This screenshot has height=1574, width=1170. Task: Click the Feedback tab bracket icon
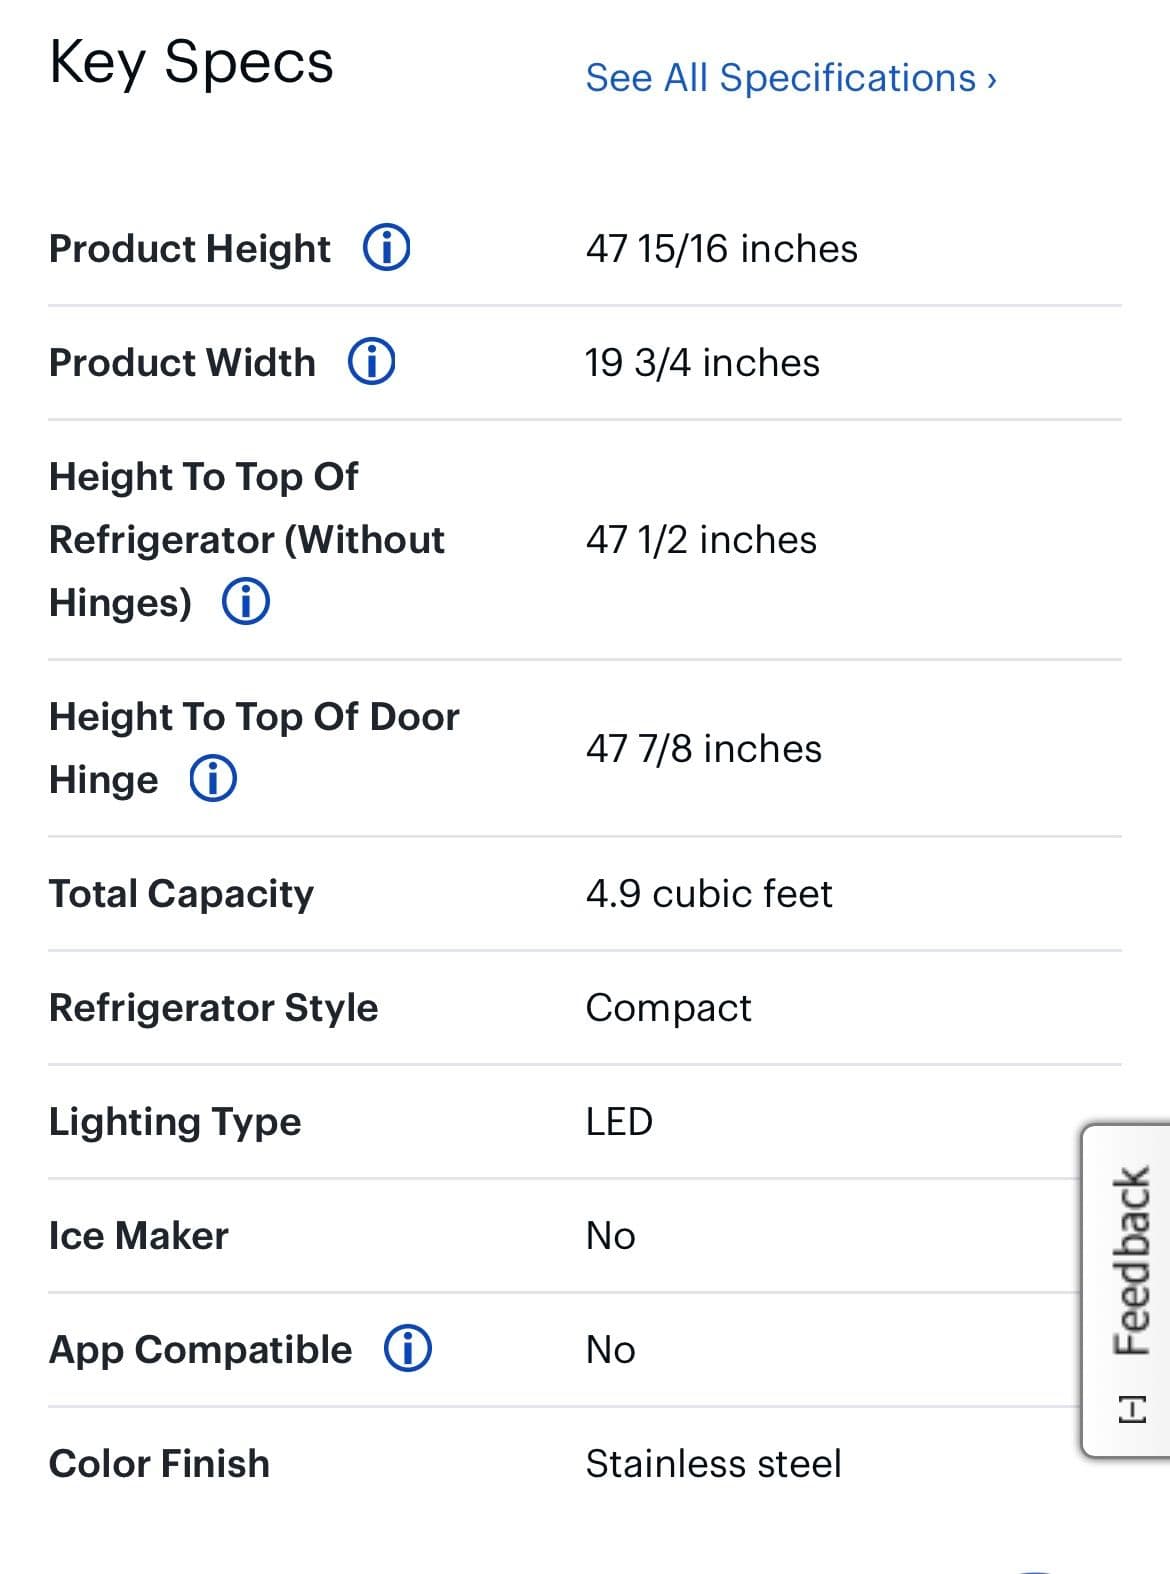pyautogui.click(x=1132, y=1409)
